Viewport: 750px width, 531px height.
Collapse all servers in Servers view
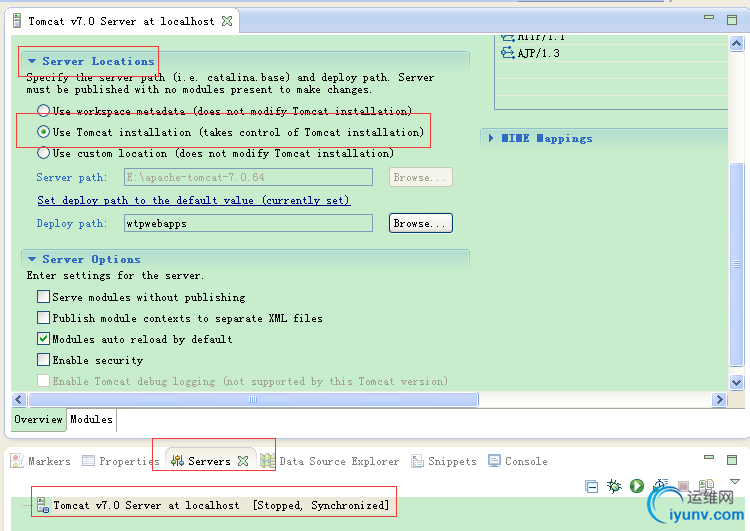click(592, 487)
